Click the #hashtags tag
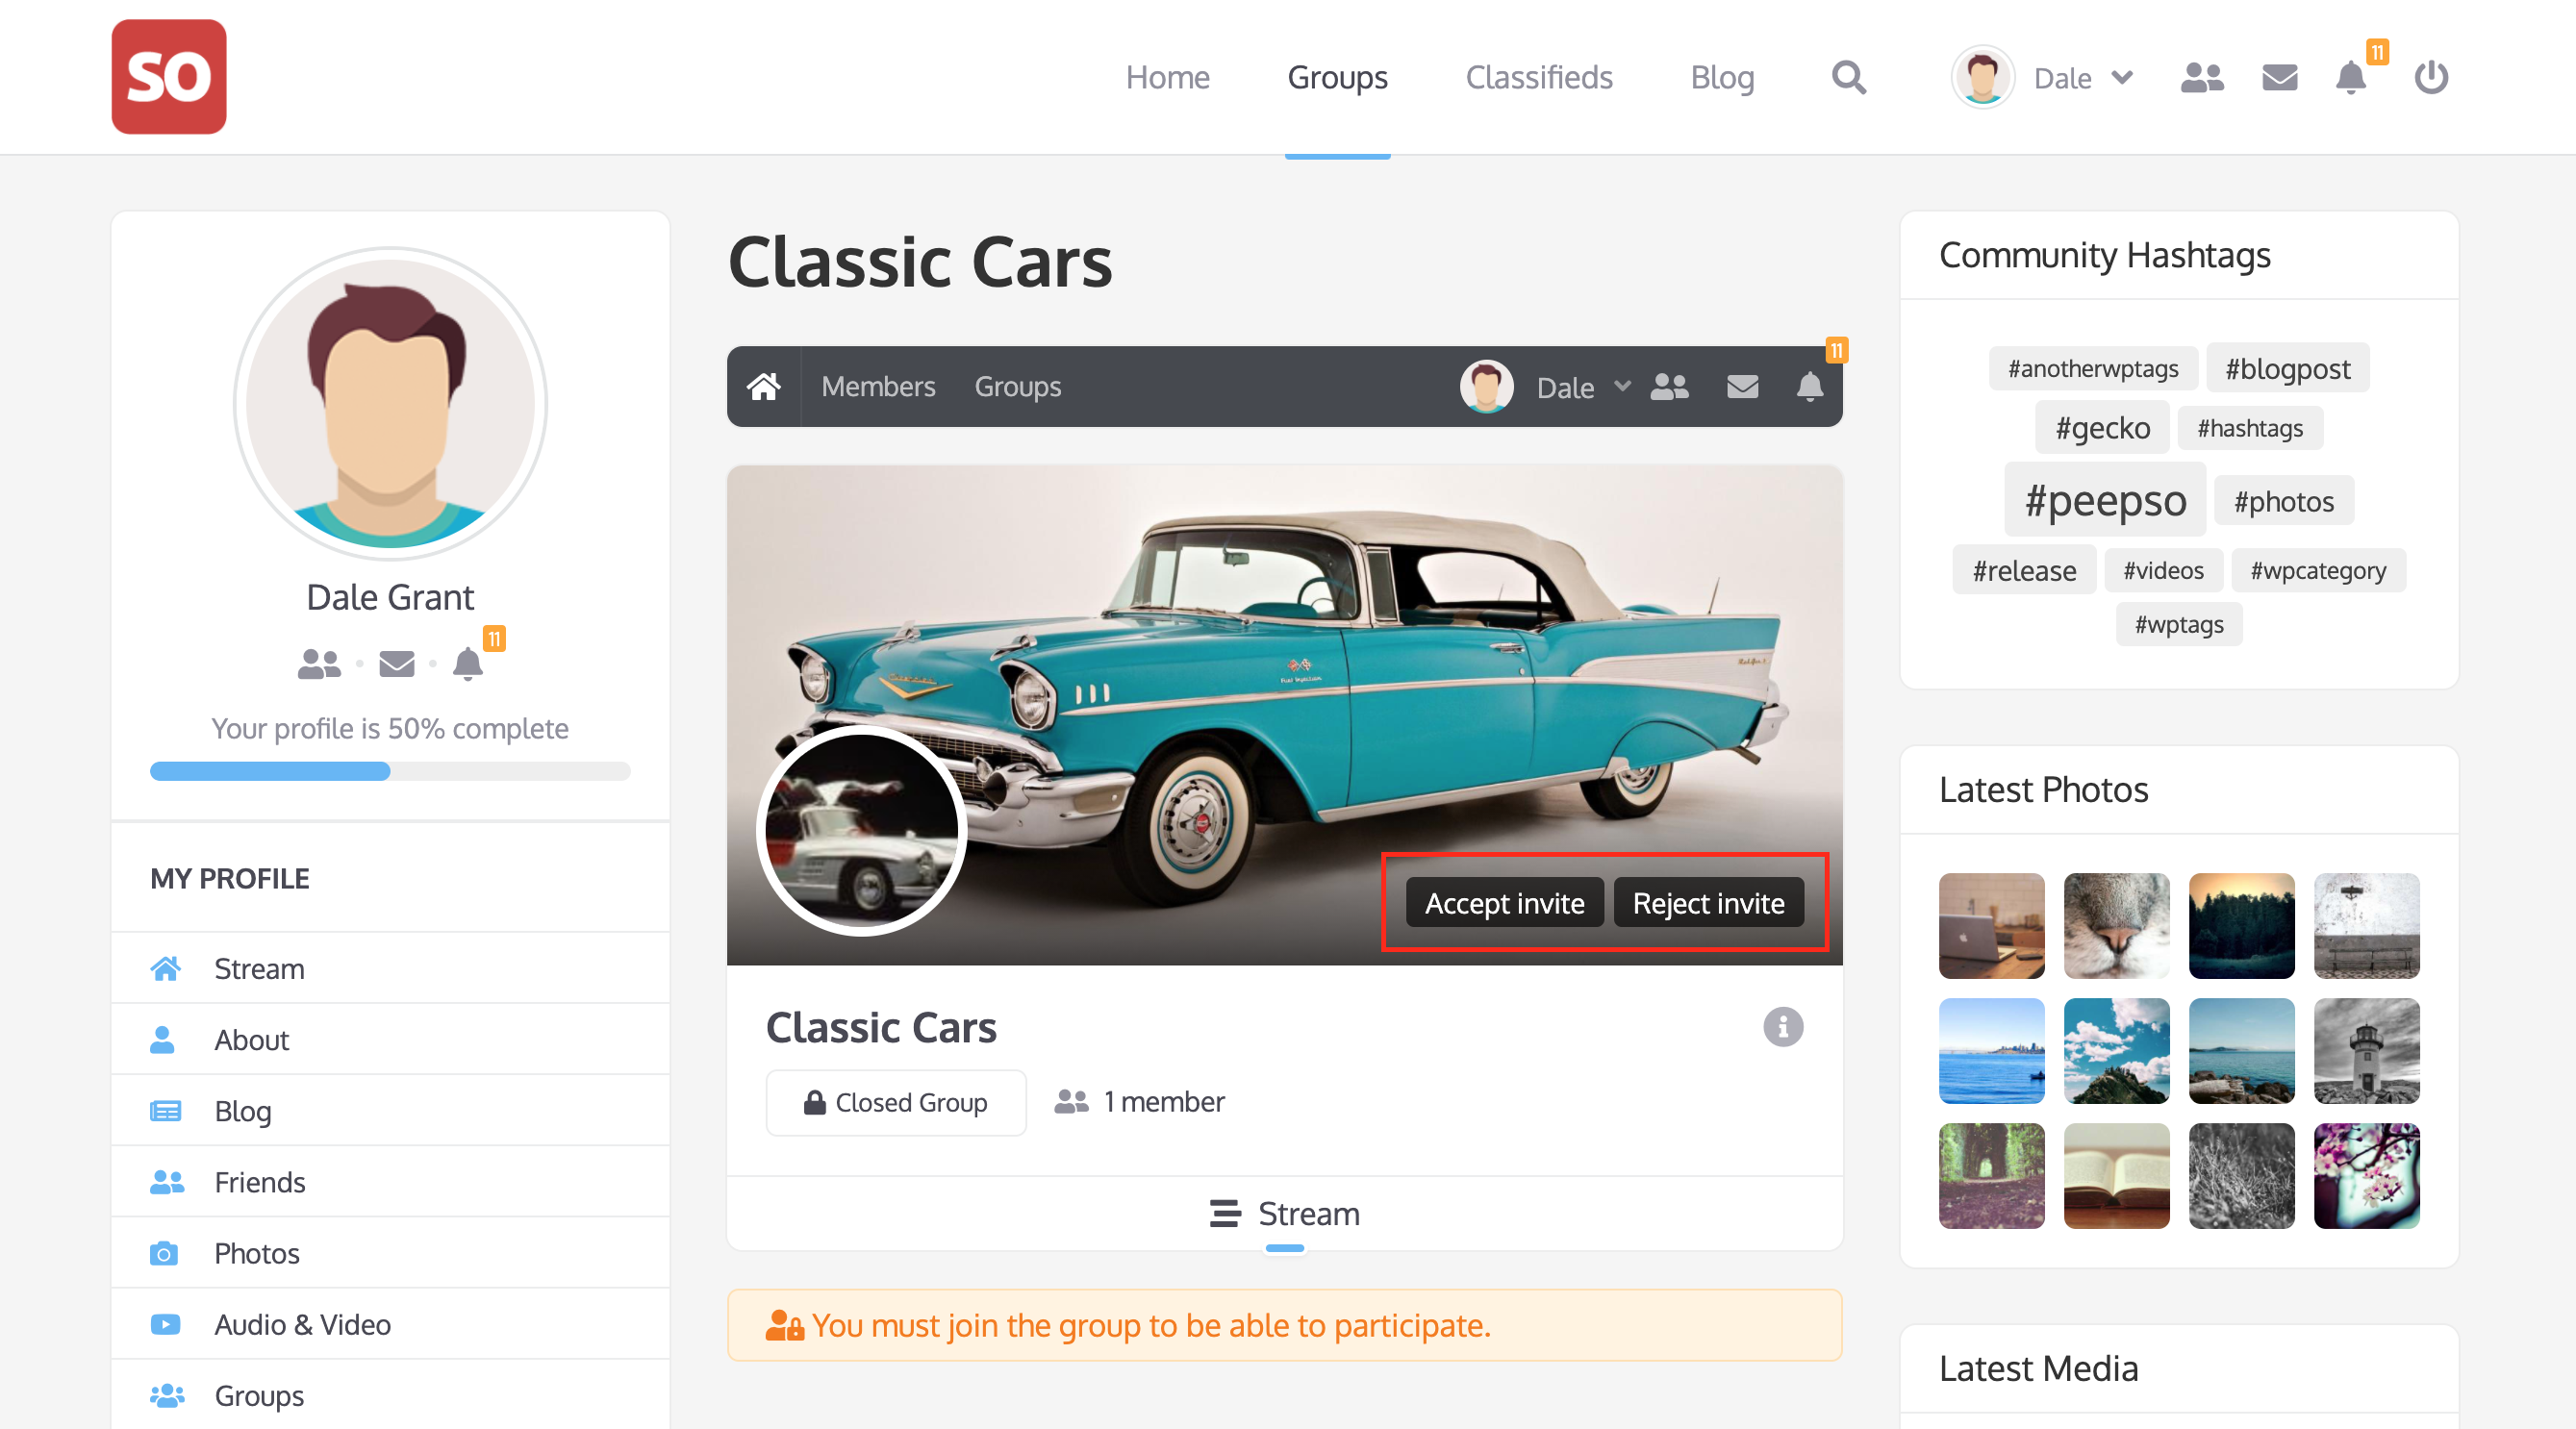 click(2250, 428)
